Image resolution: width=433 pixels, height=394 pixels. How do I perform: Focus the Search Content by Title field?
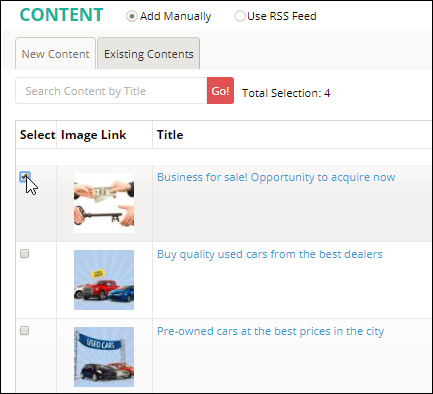pyautogui.click(x=111, y=91)
